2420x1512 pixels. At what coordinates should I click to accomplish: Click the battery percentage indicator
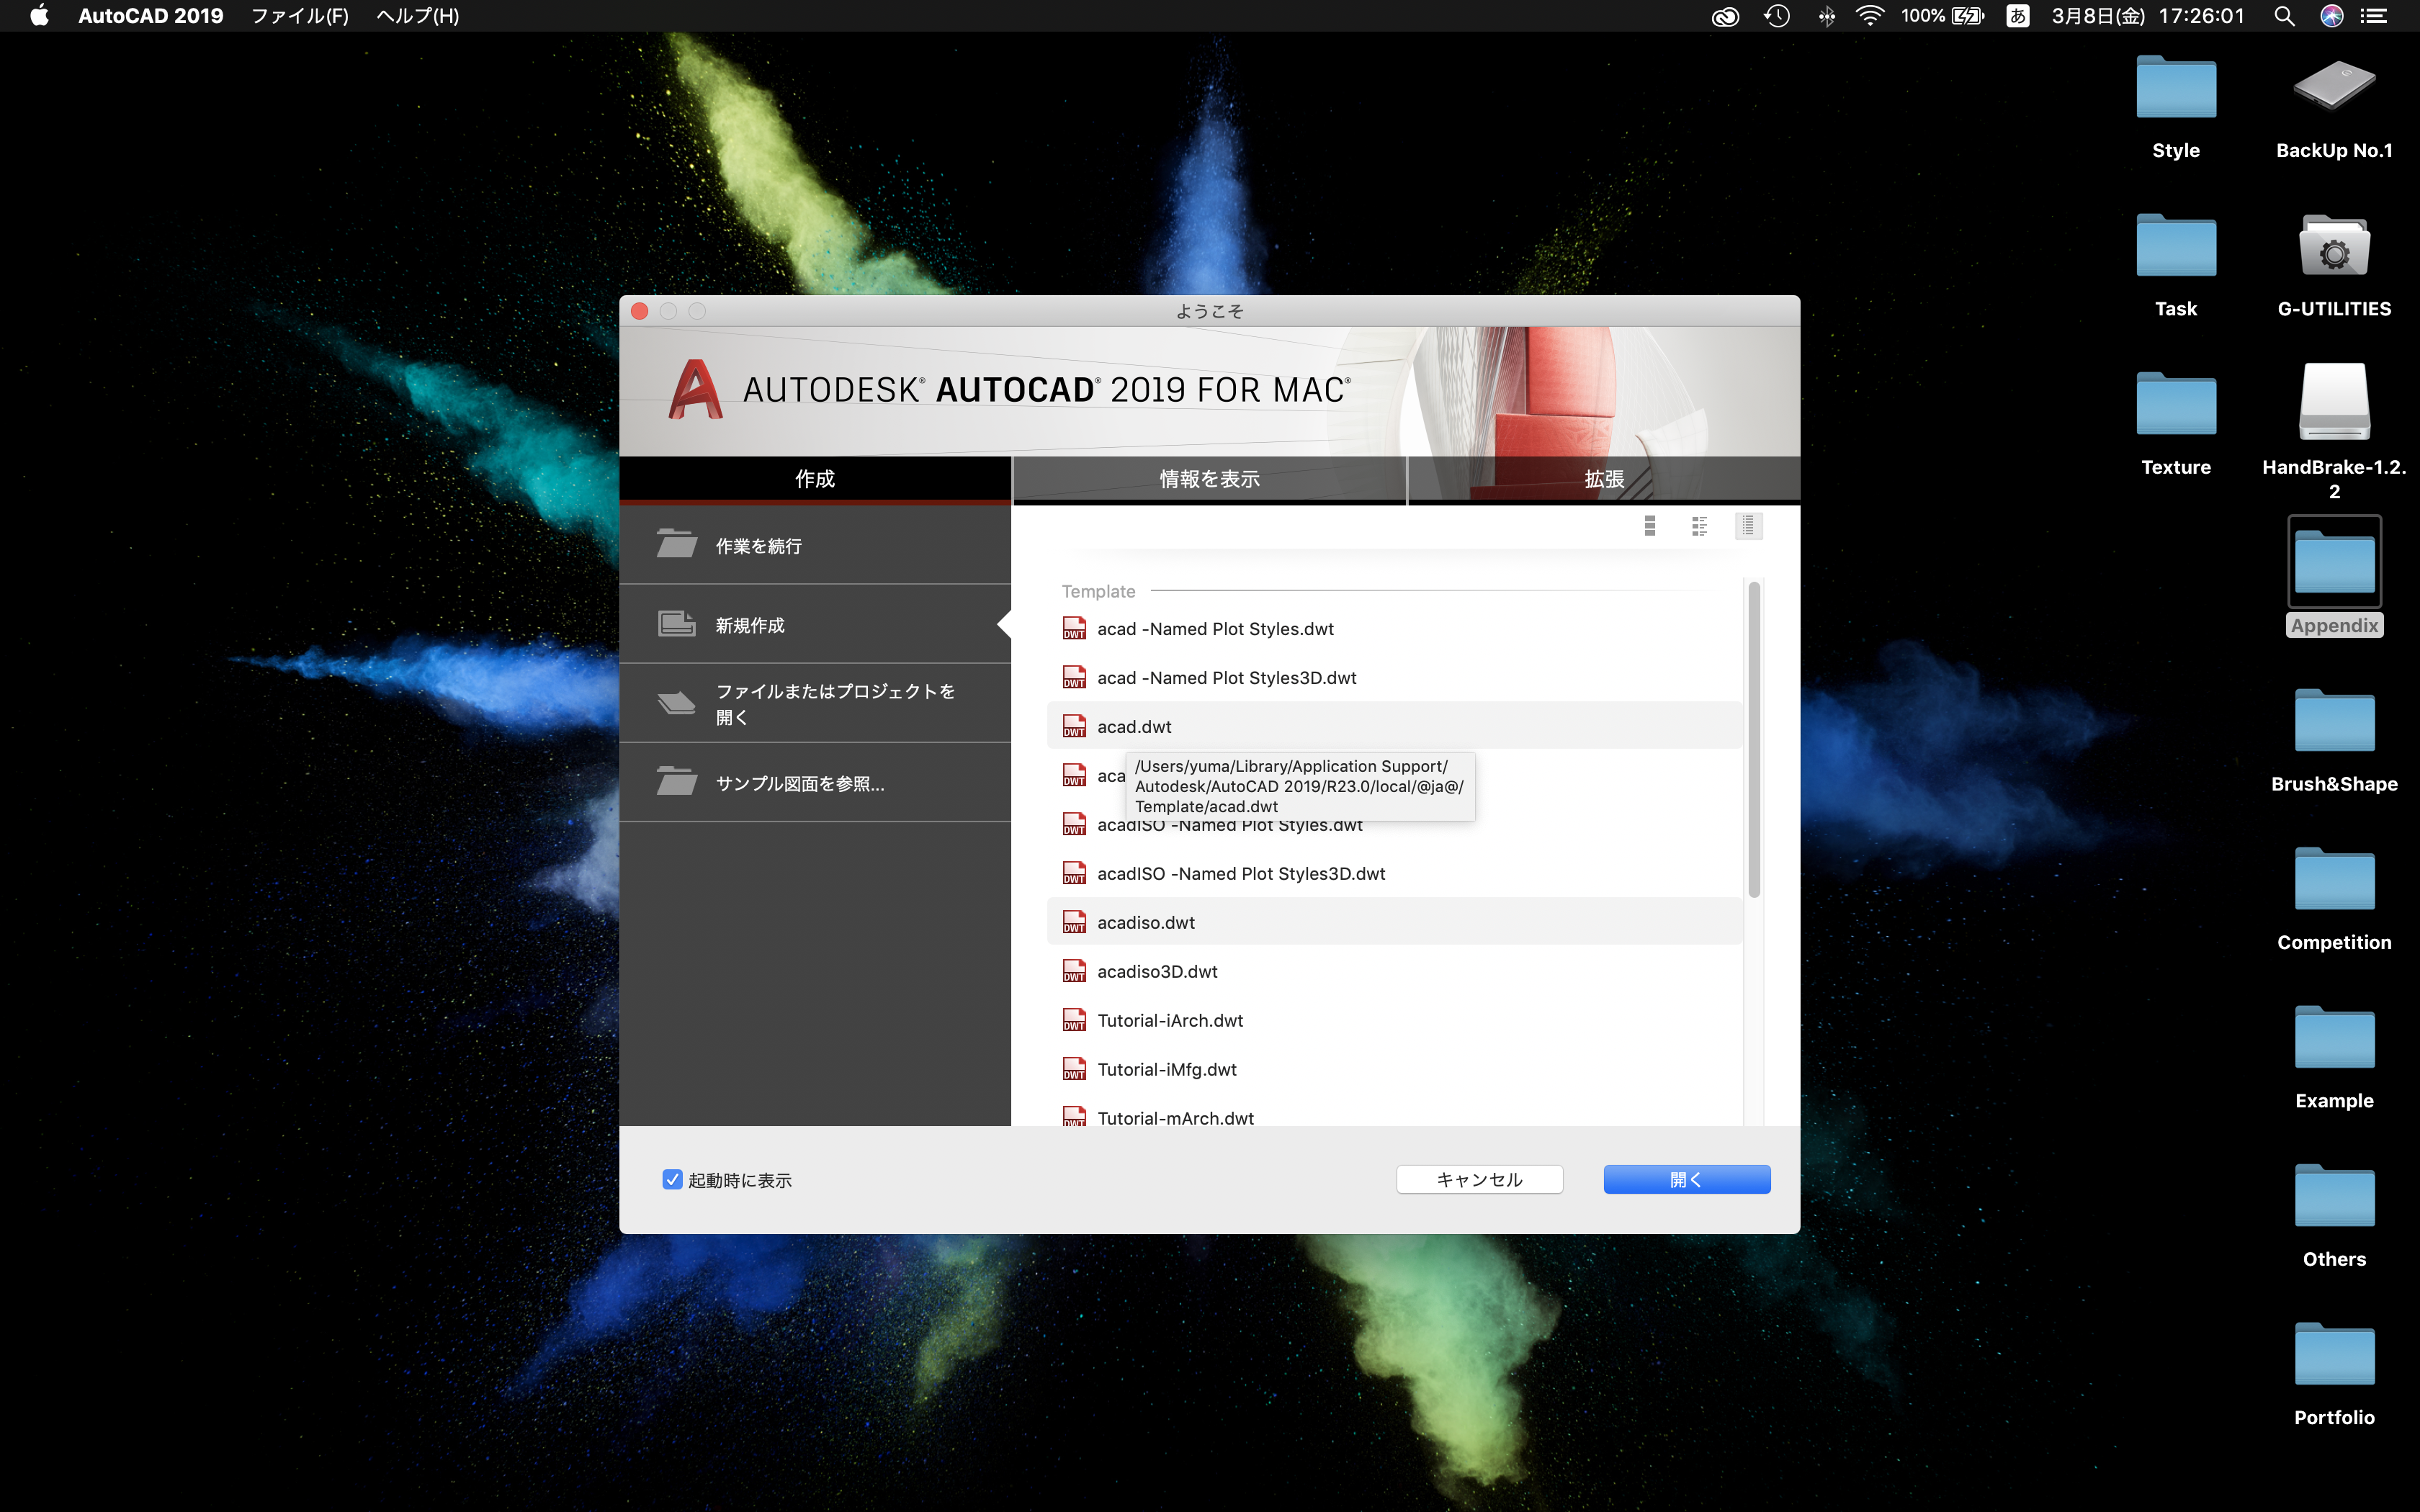point(1942,16)
